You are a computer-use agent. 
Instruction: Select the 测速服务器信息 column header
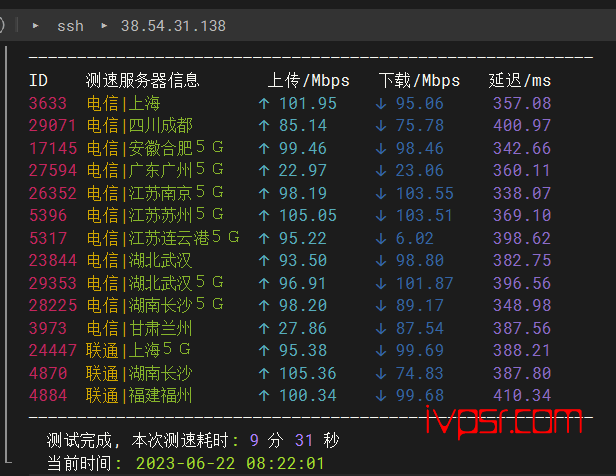pos(143,81)
